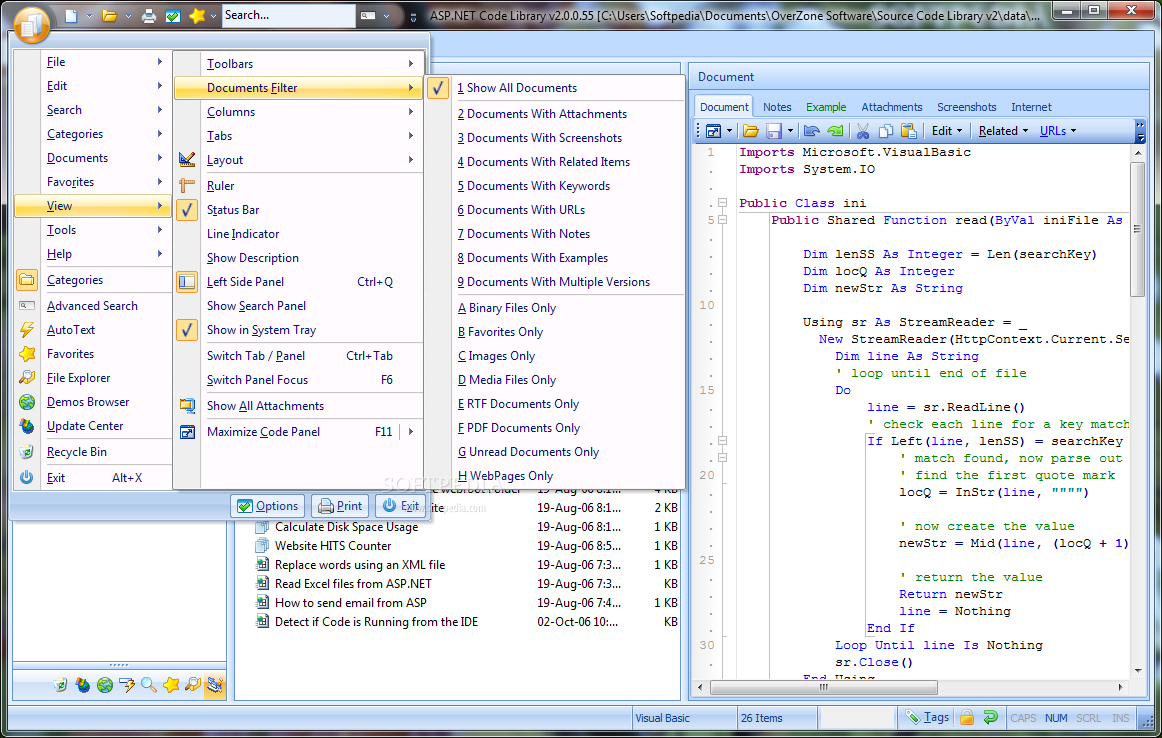Click the paste clipboard icon in document toolbar
1162x738 pixels.
point(909,131)
